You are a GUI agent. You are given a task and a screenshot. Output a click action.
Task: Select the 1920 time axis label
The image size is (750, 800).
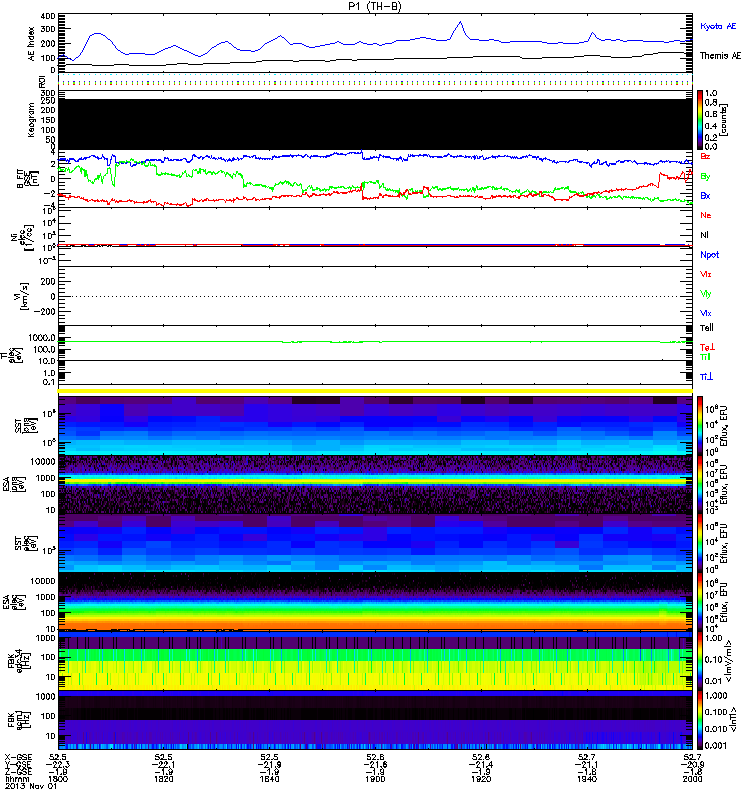tap(481, 779)
